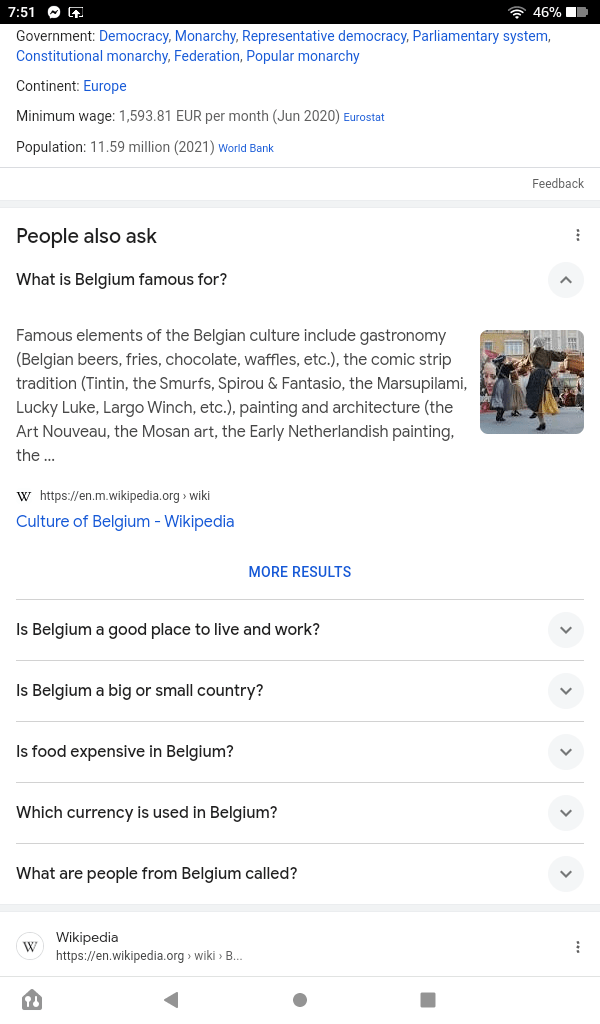The height and width of the screenshot is (1024, 600).
Task: Expand 'Is Belgium a big or small country?'
Action: [x=565, y=691]
